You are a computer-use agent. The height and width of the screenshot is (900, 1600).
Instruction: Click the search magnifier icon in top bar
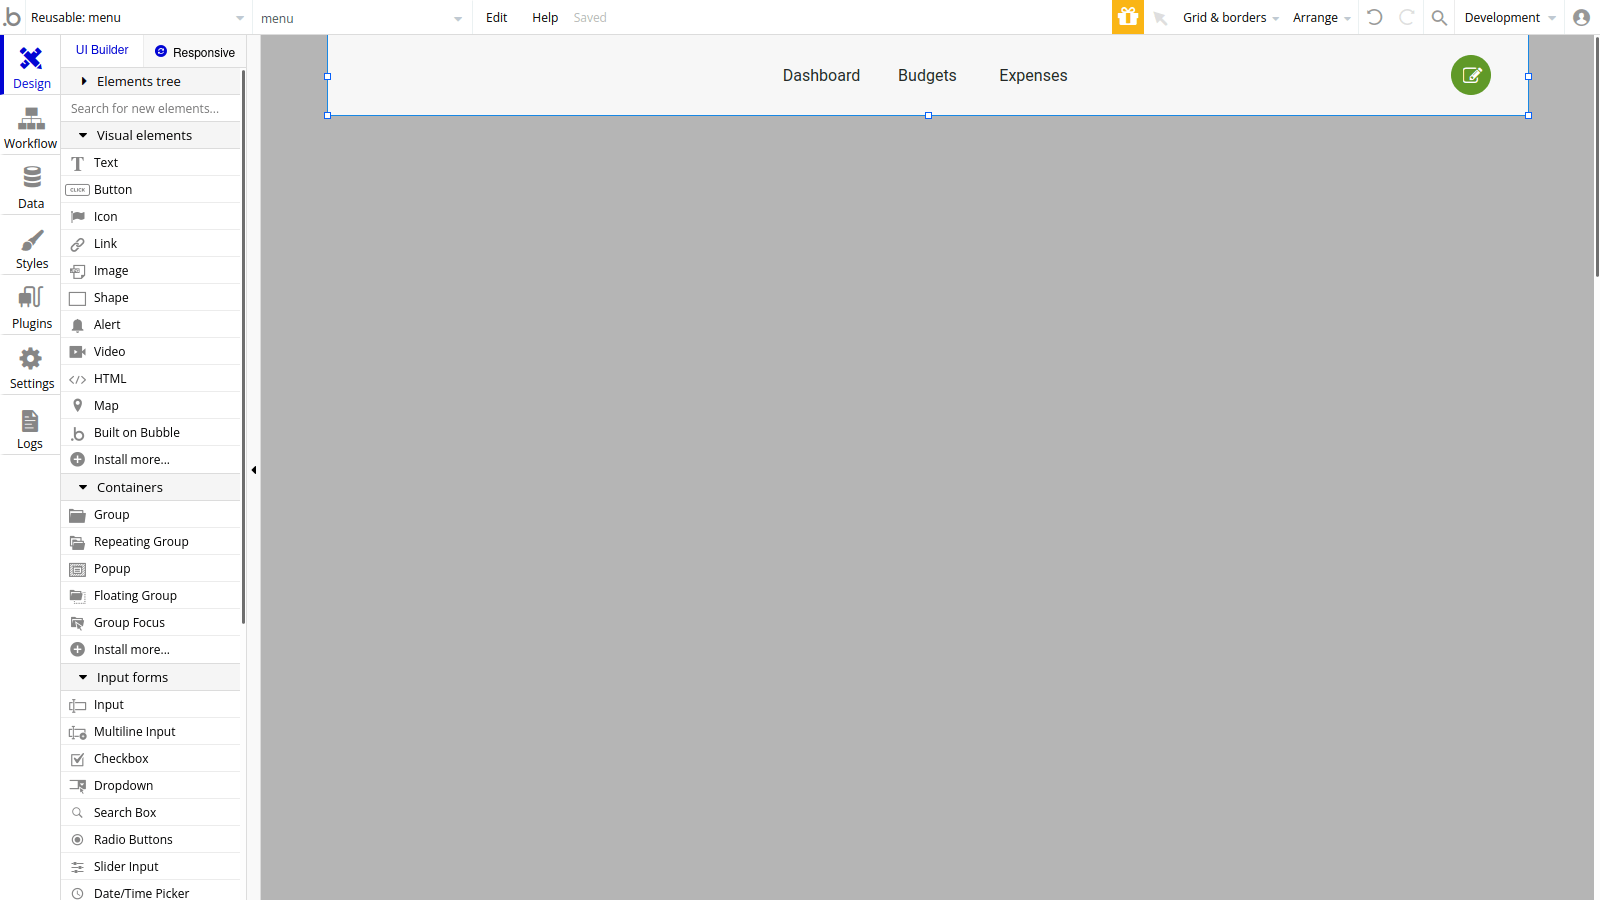(x=1439, y=18)
